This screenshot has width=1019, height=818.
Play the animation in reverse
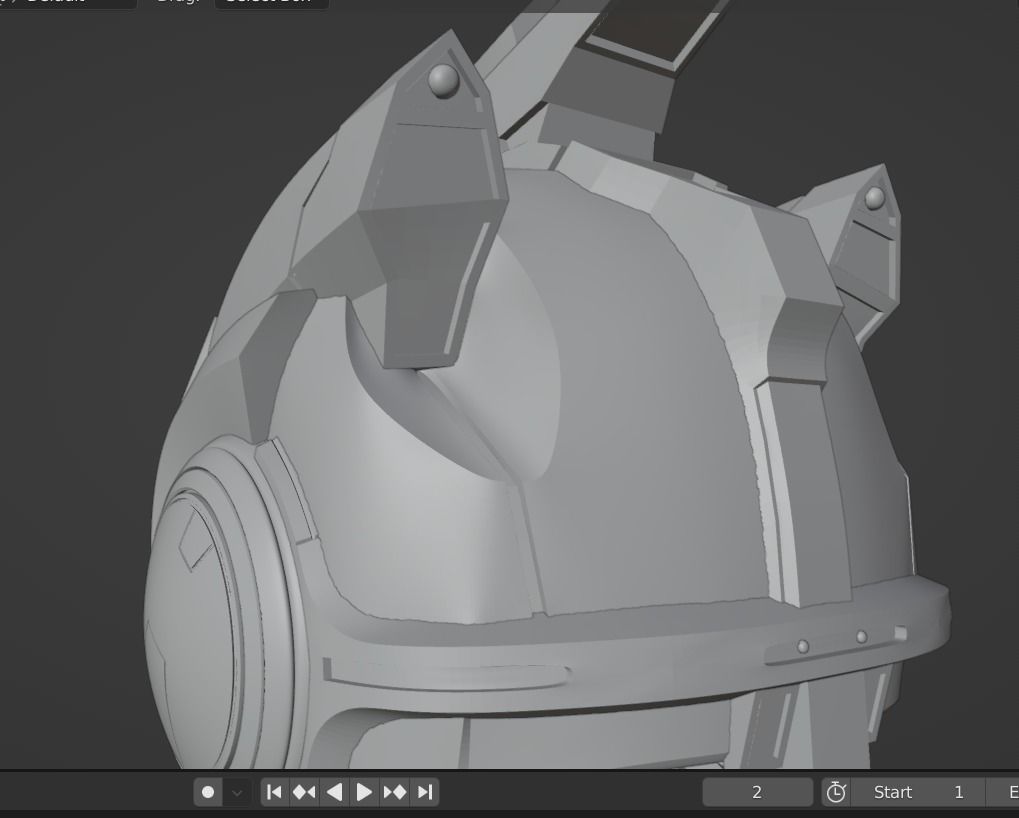pos(334,792)
